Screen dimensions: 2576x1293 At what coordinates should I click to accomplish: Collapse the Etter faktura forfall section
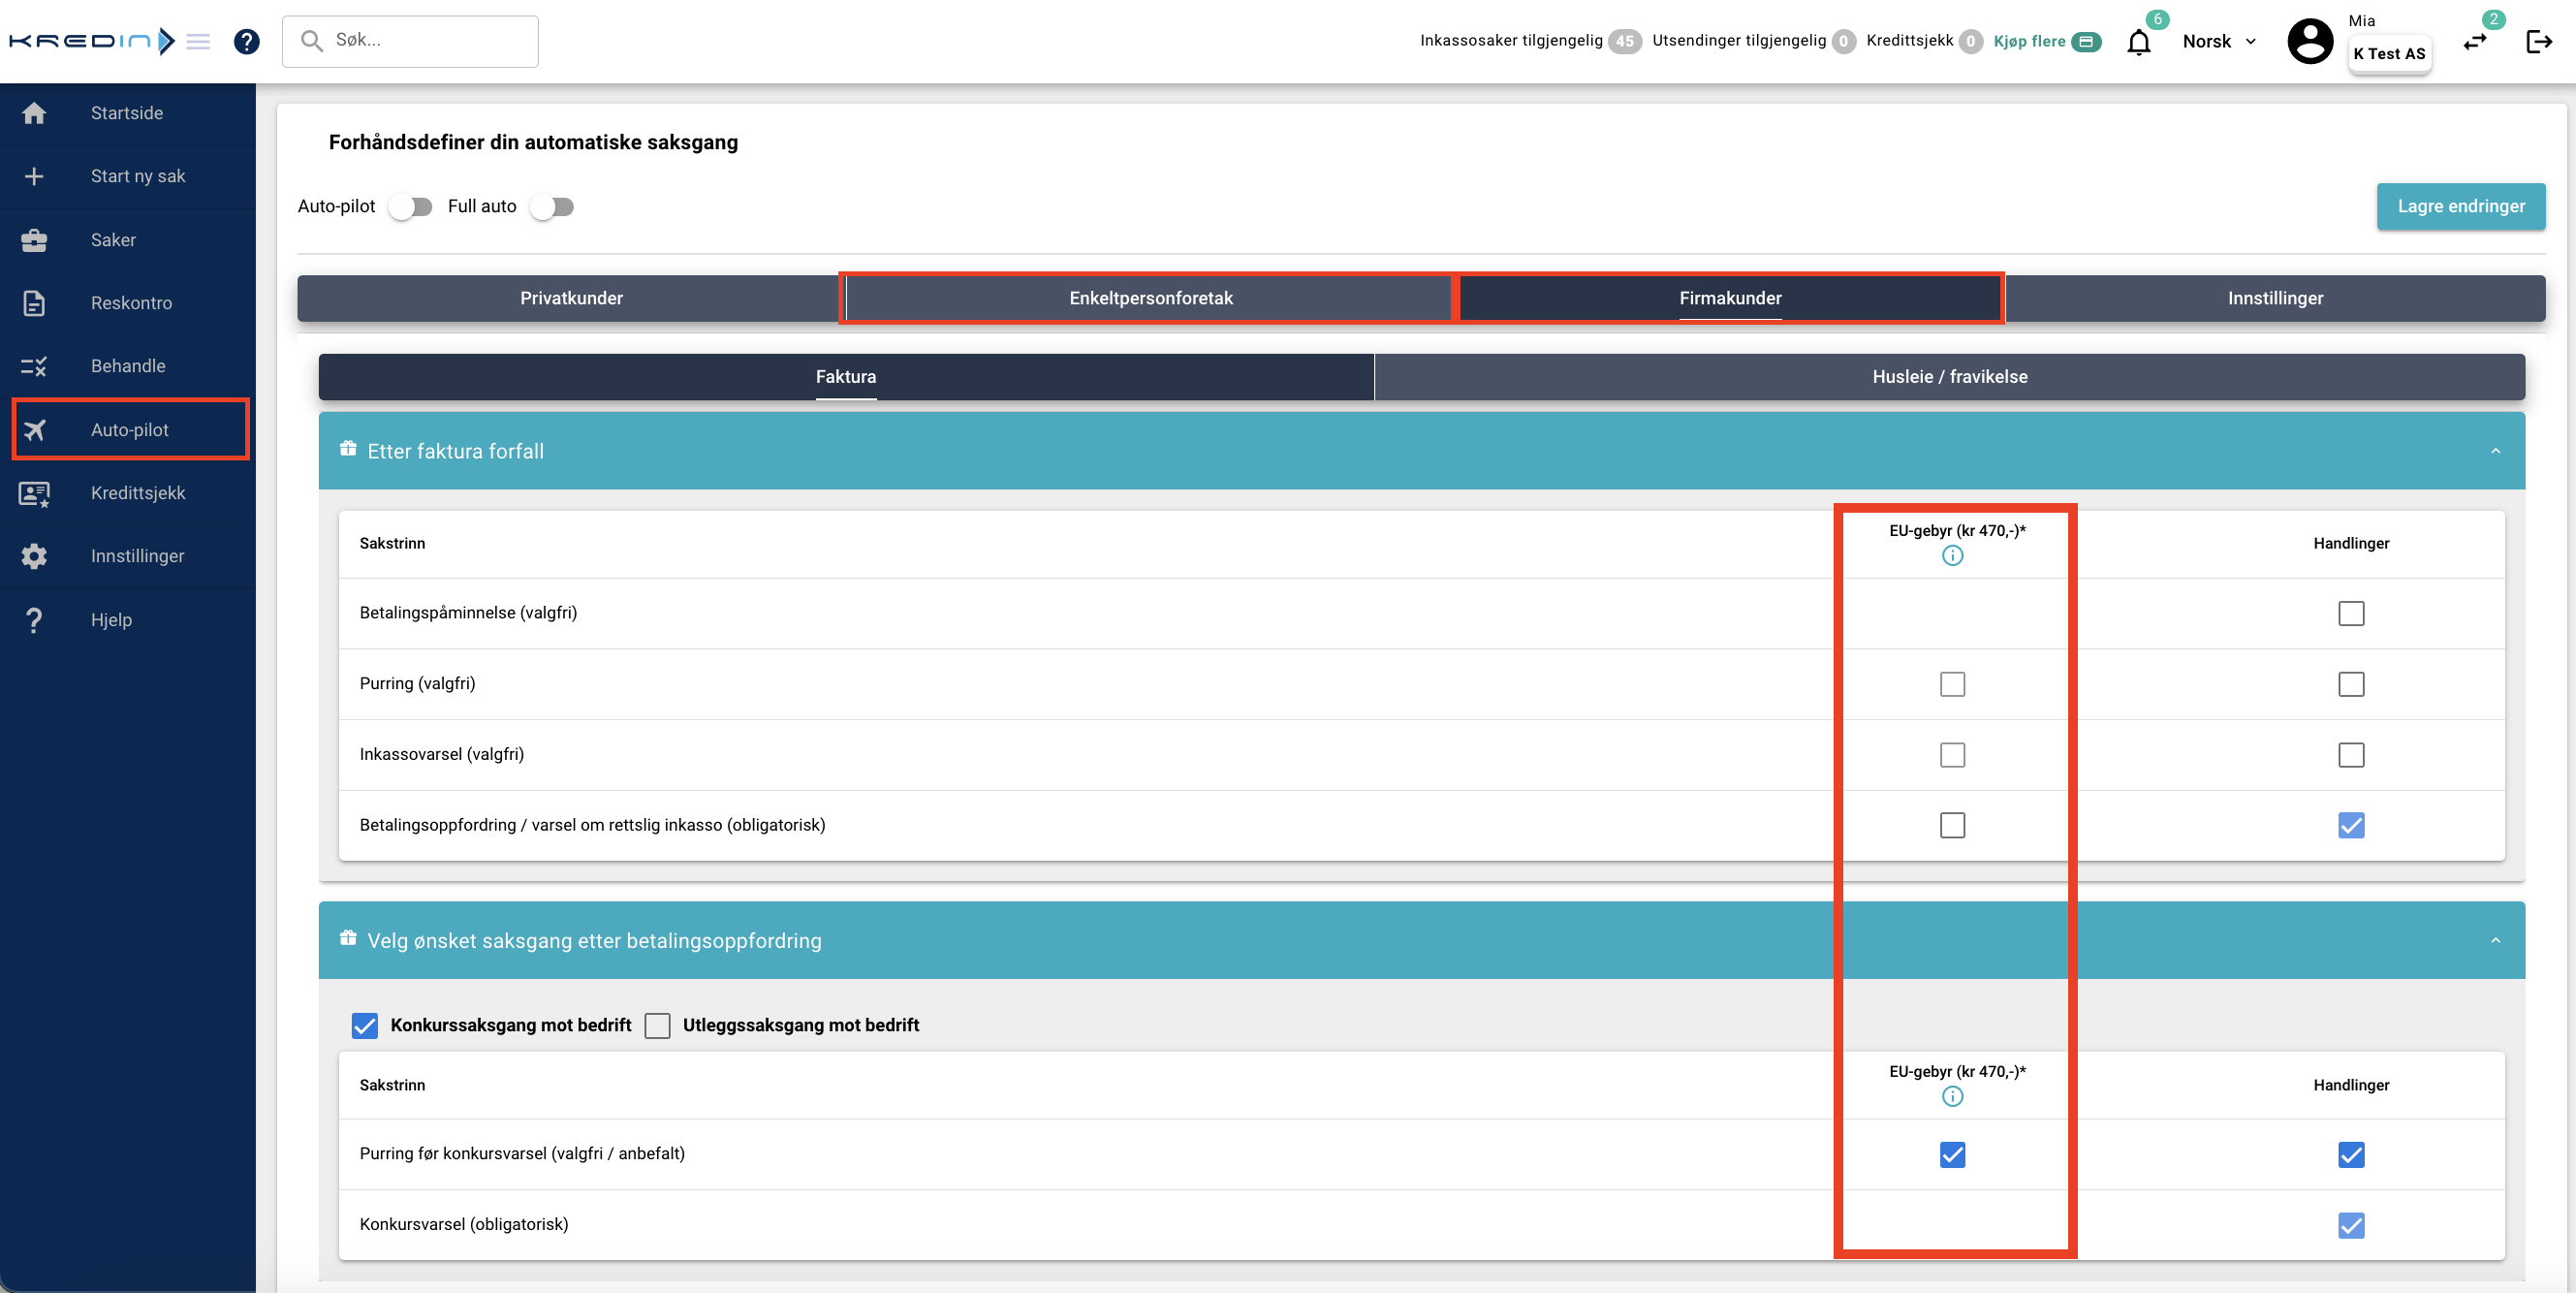2495,451
